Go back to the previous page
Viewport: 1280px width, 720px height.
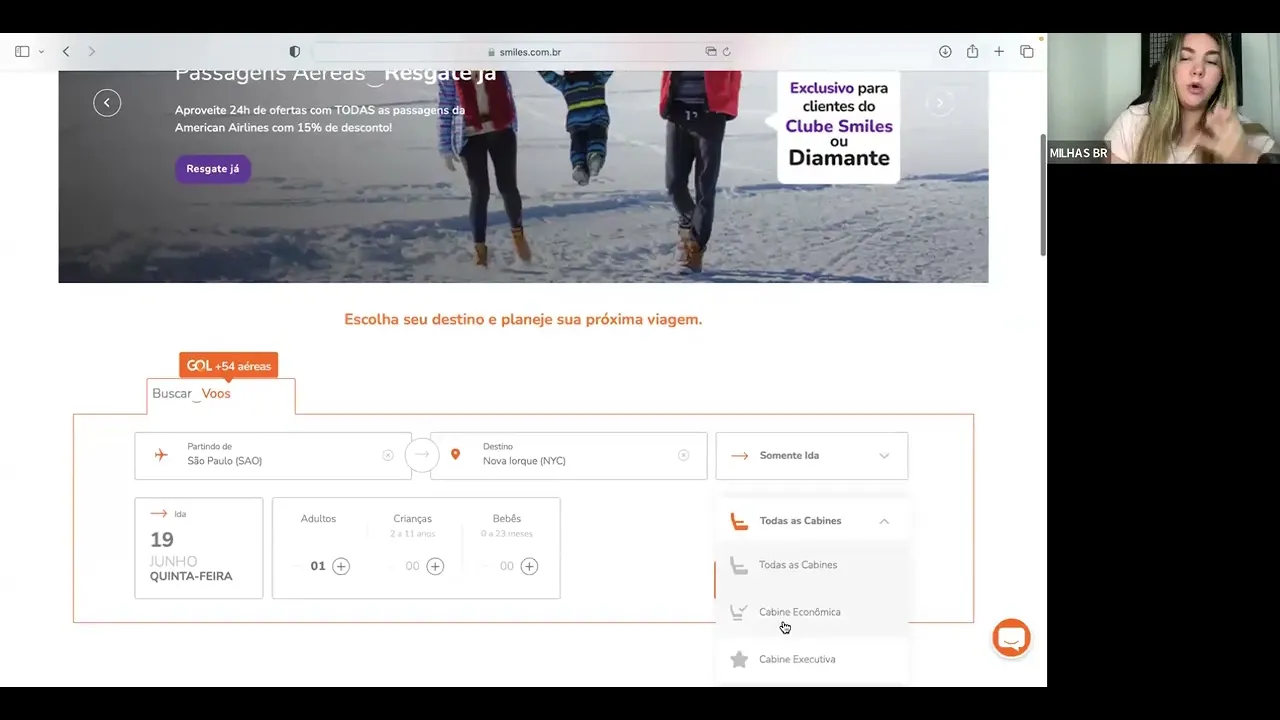[x=66, y=51]
